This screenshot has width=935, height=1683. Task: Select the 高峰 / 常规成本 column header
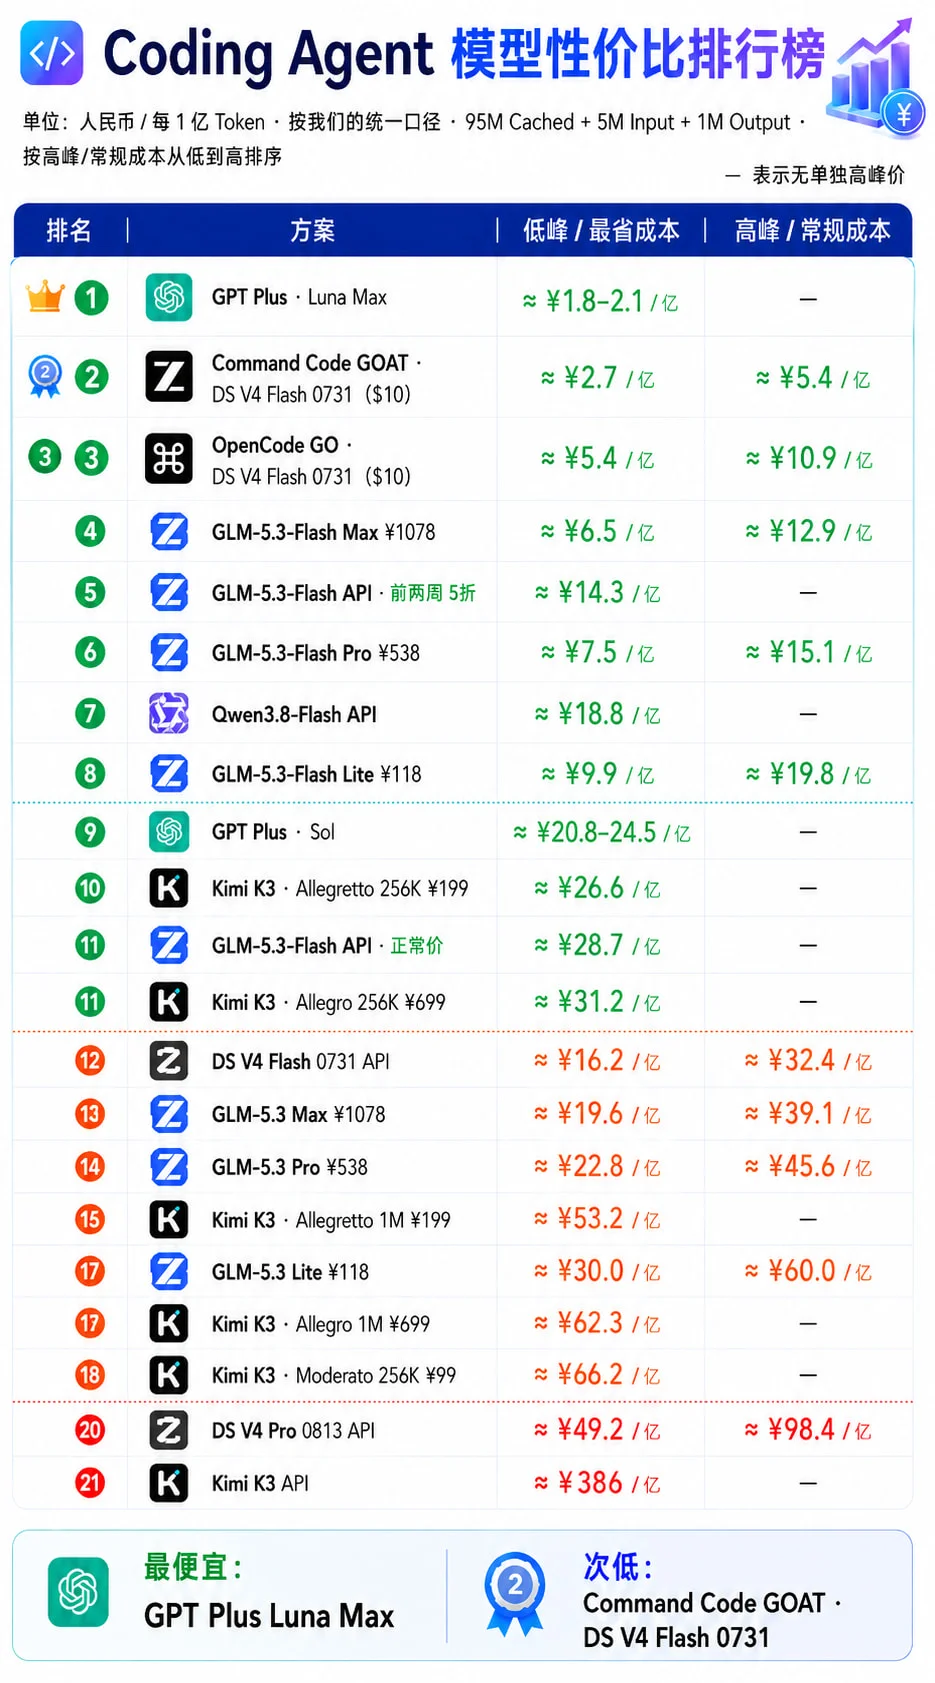(812, 231)
